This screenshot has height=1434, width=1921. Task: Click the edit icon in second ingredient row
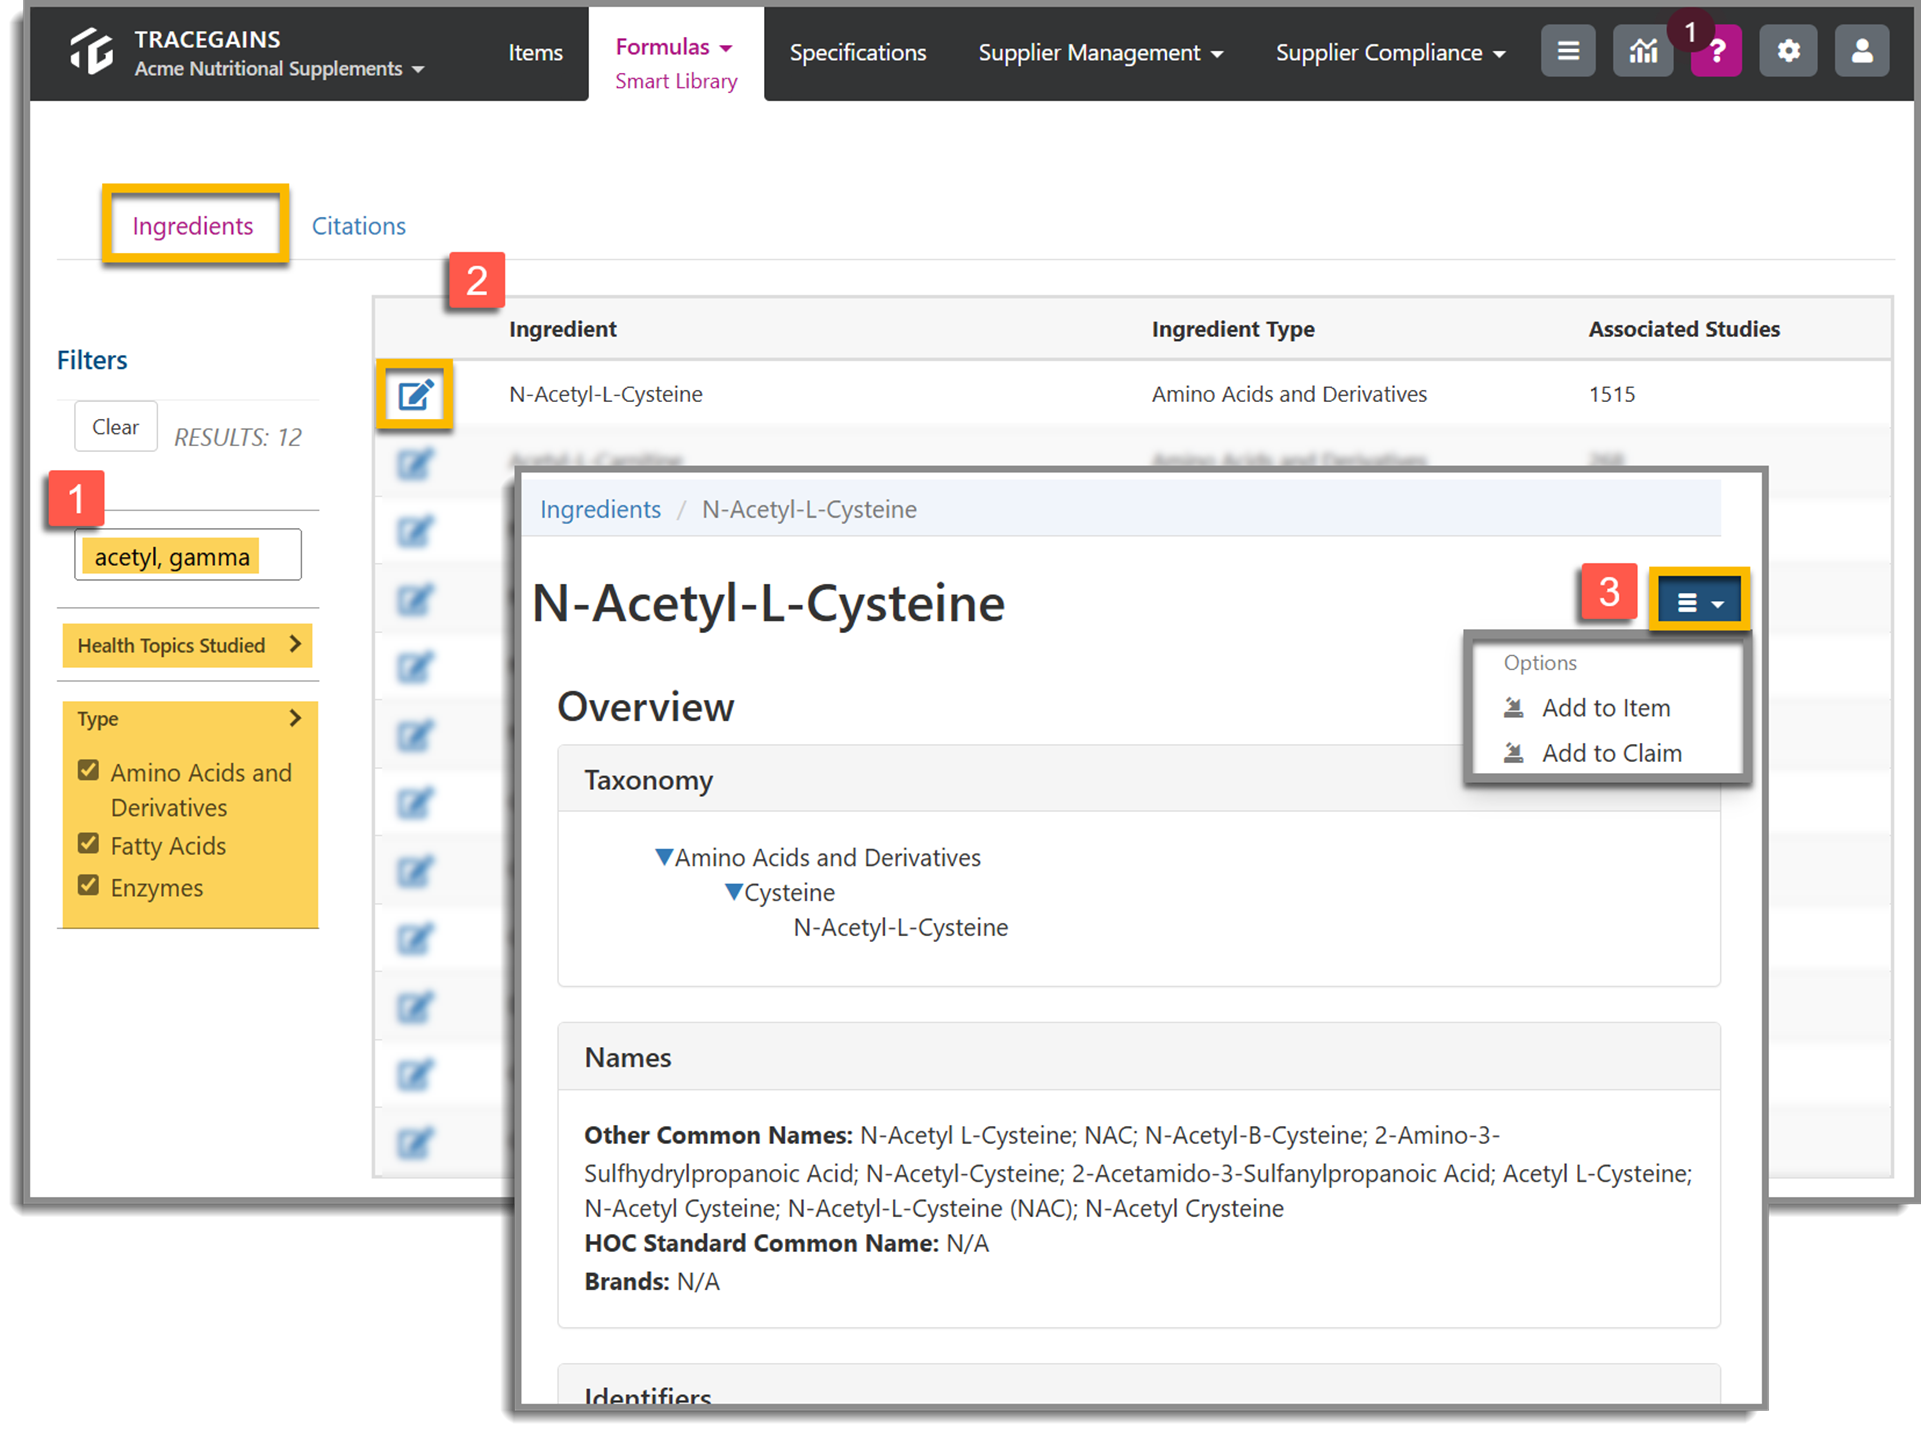point(414,464)
